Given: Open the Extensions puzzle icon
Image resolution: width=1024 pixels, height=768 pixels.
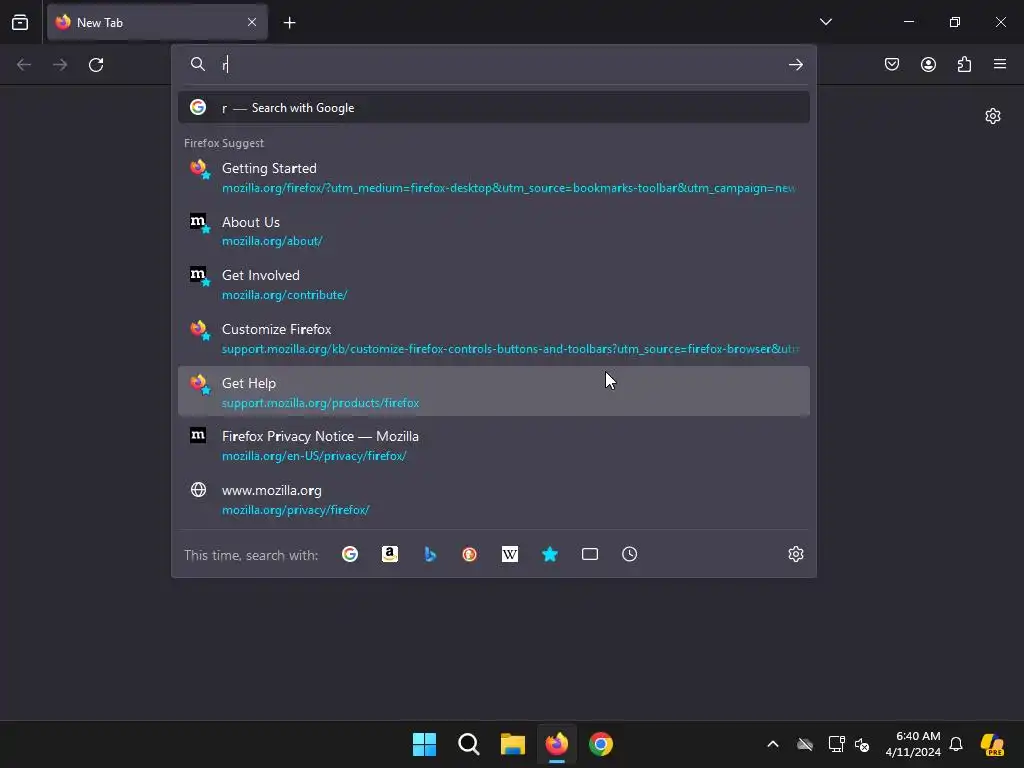Looking at the screenshot, I should 964,64.
